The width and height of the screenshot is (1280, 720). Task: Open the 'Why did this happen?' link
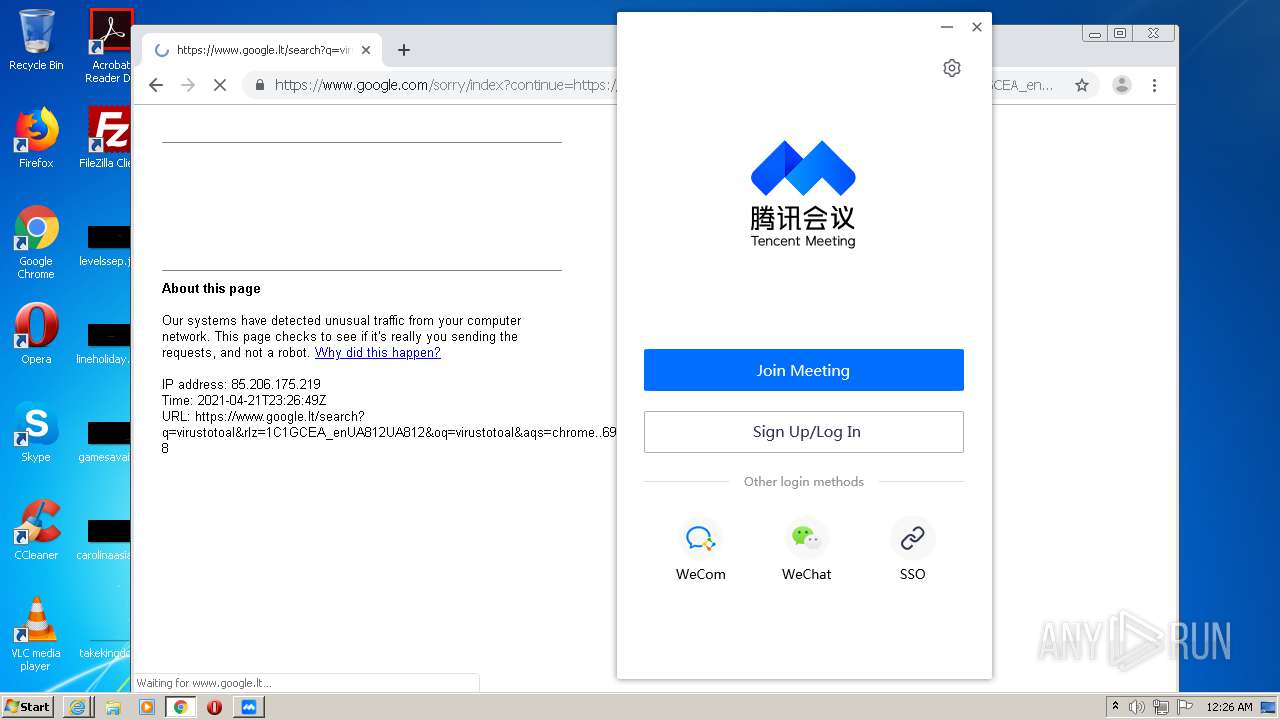tap(378, 353)
